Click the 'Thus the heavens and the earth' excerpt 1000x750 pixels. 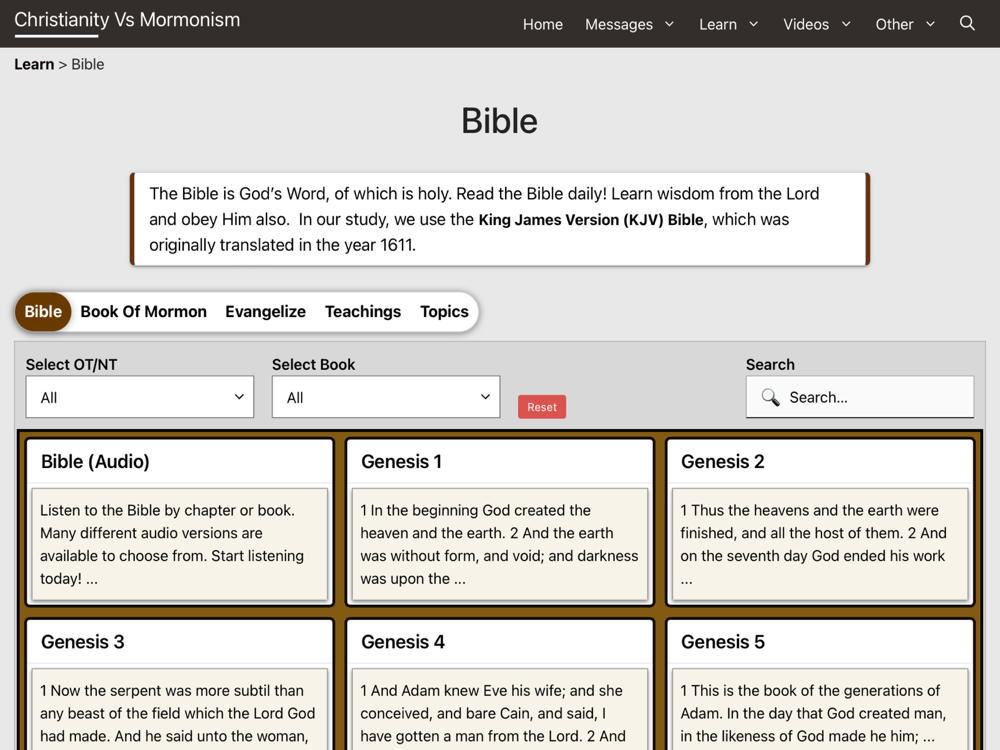tap(820, 544)
